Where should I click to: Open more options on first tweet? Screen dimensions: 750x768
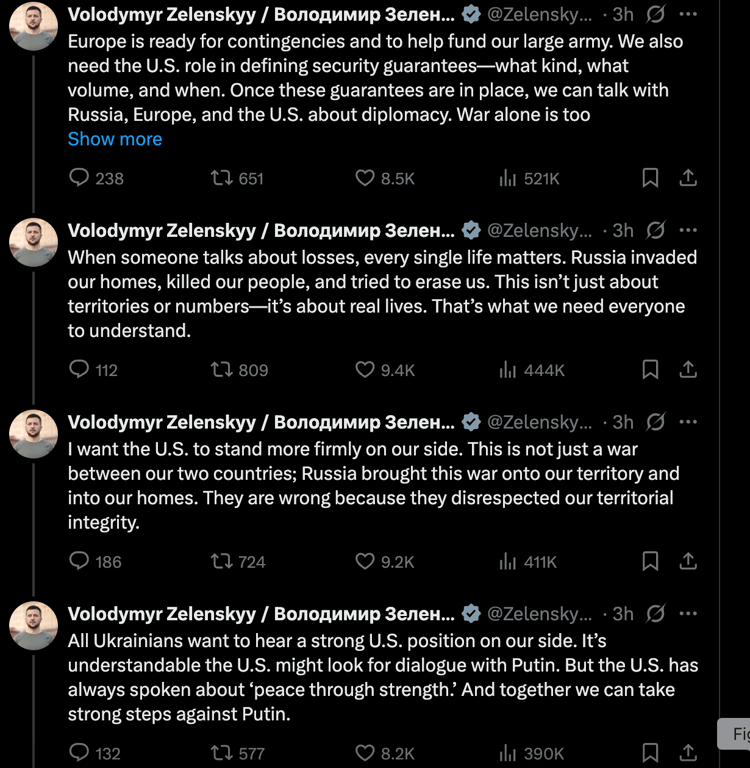click(688, 14)
